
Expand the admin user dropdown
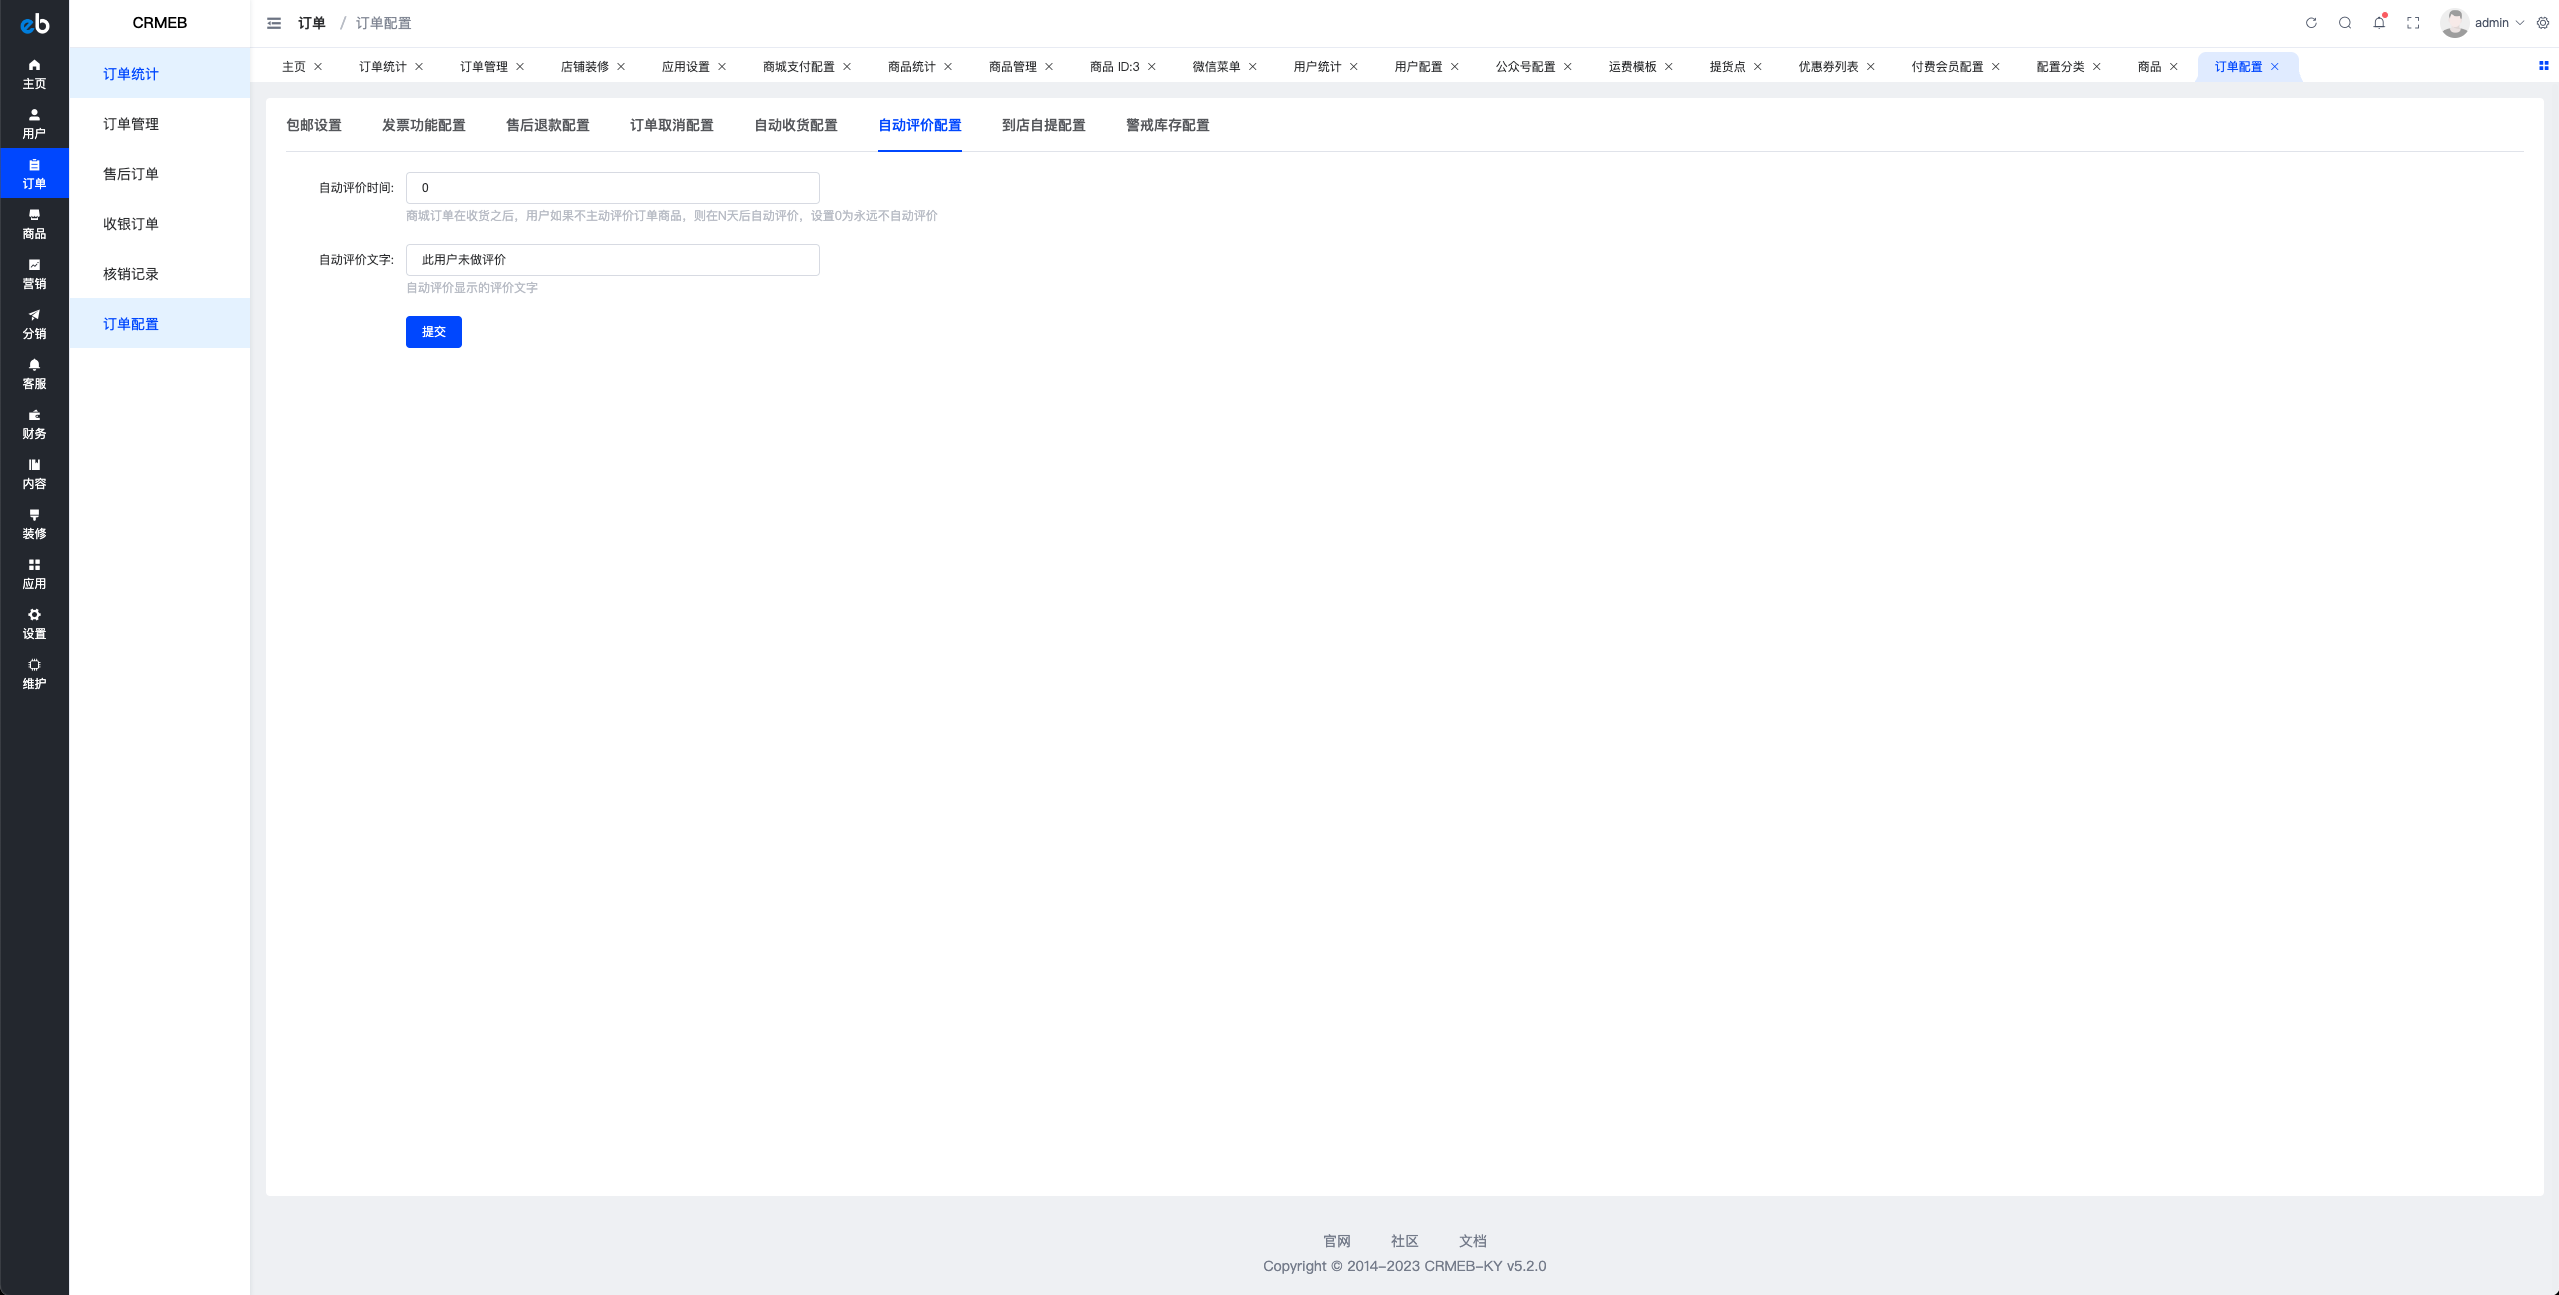pos(2493,23)
